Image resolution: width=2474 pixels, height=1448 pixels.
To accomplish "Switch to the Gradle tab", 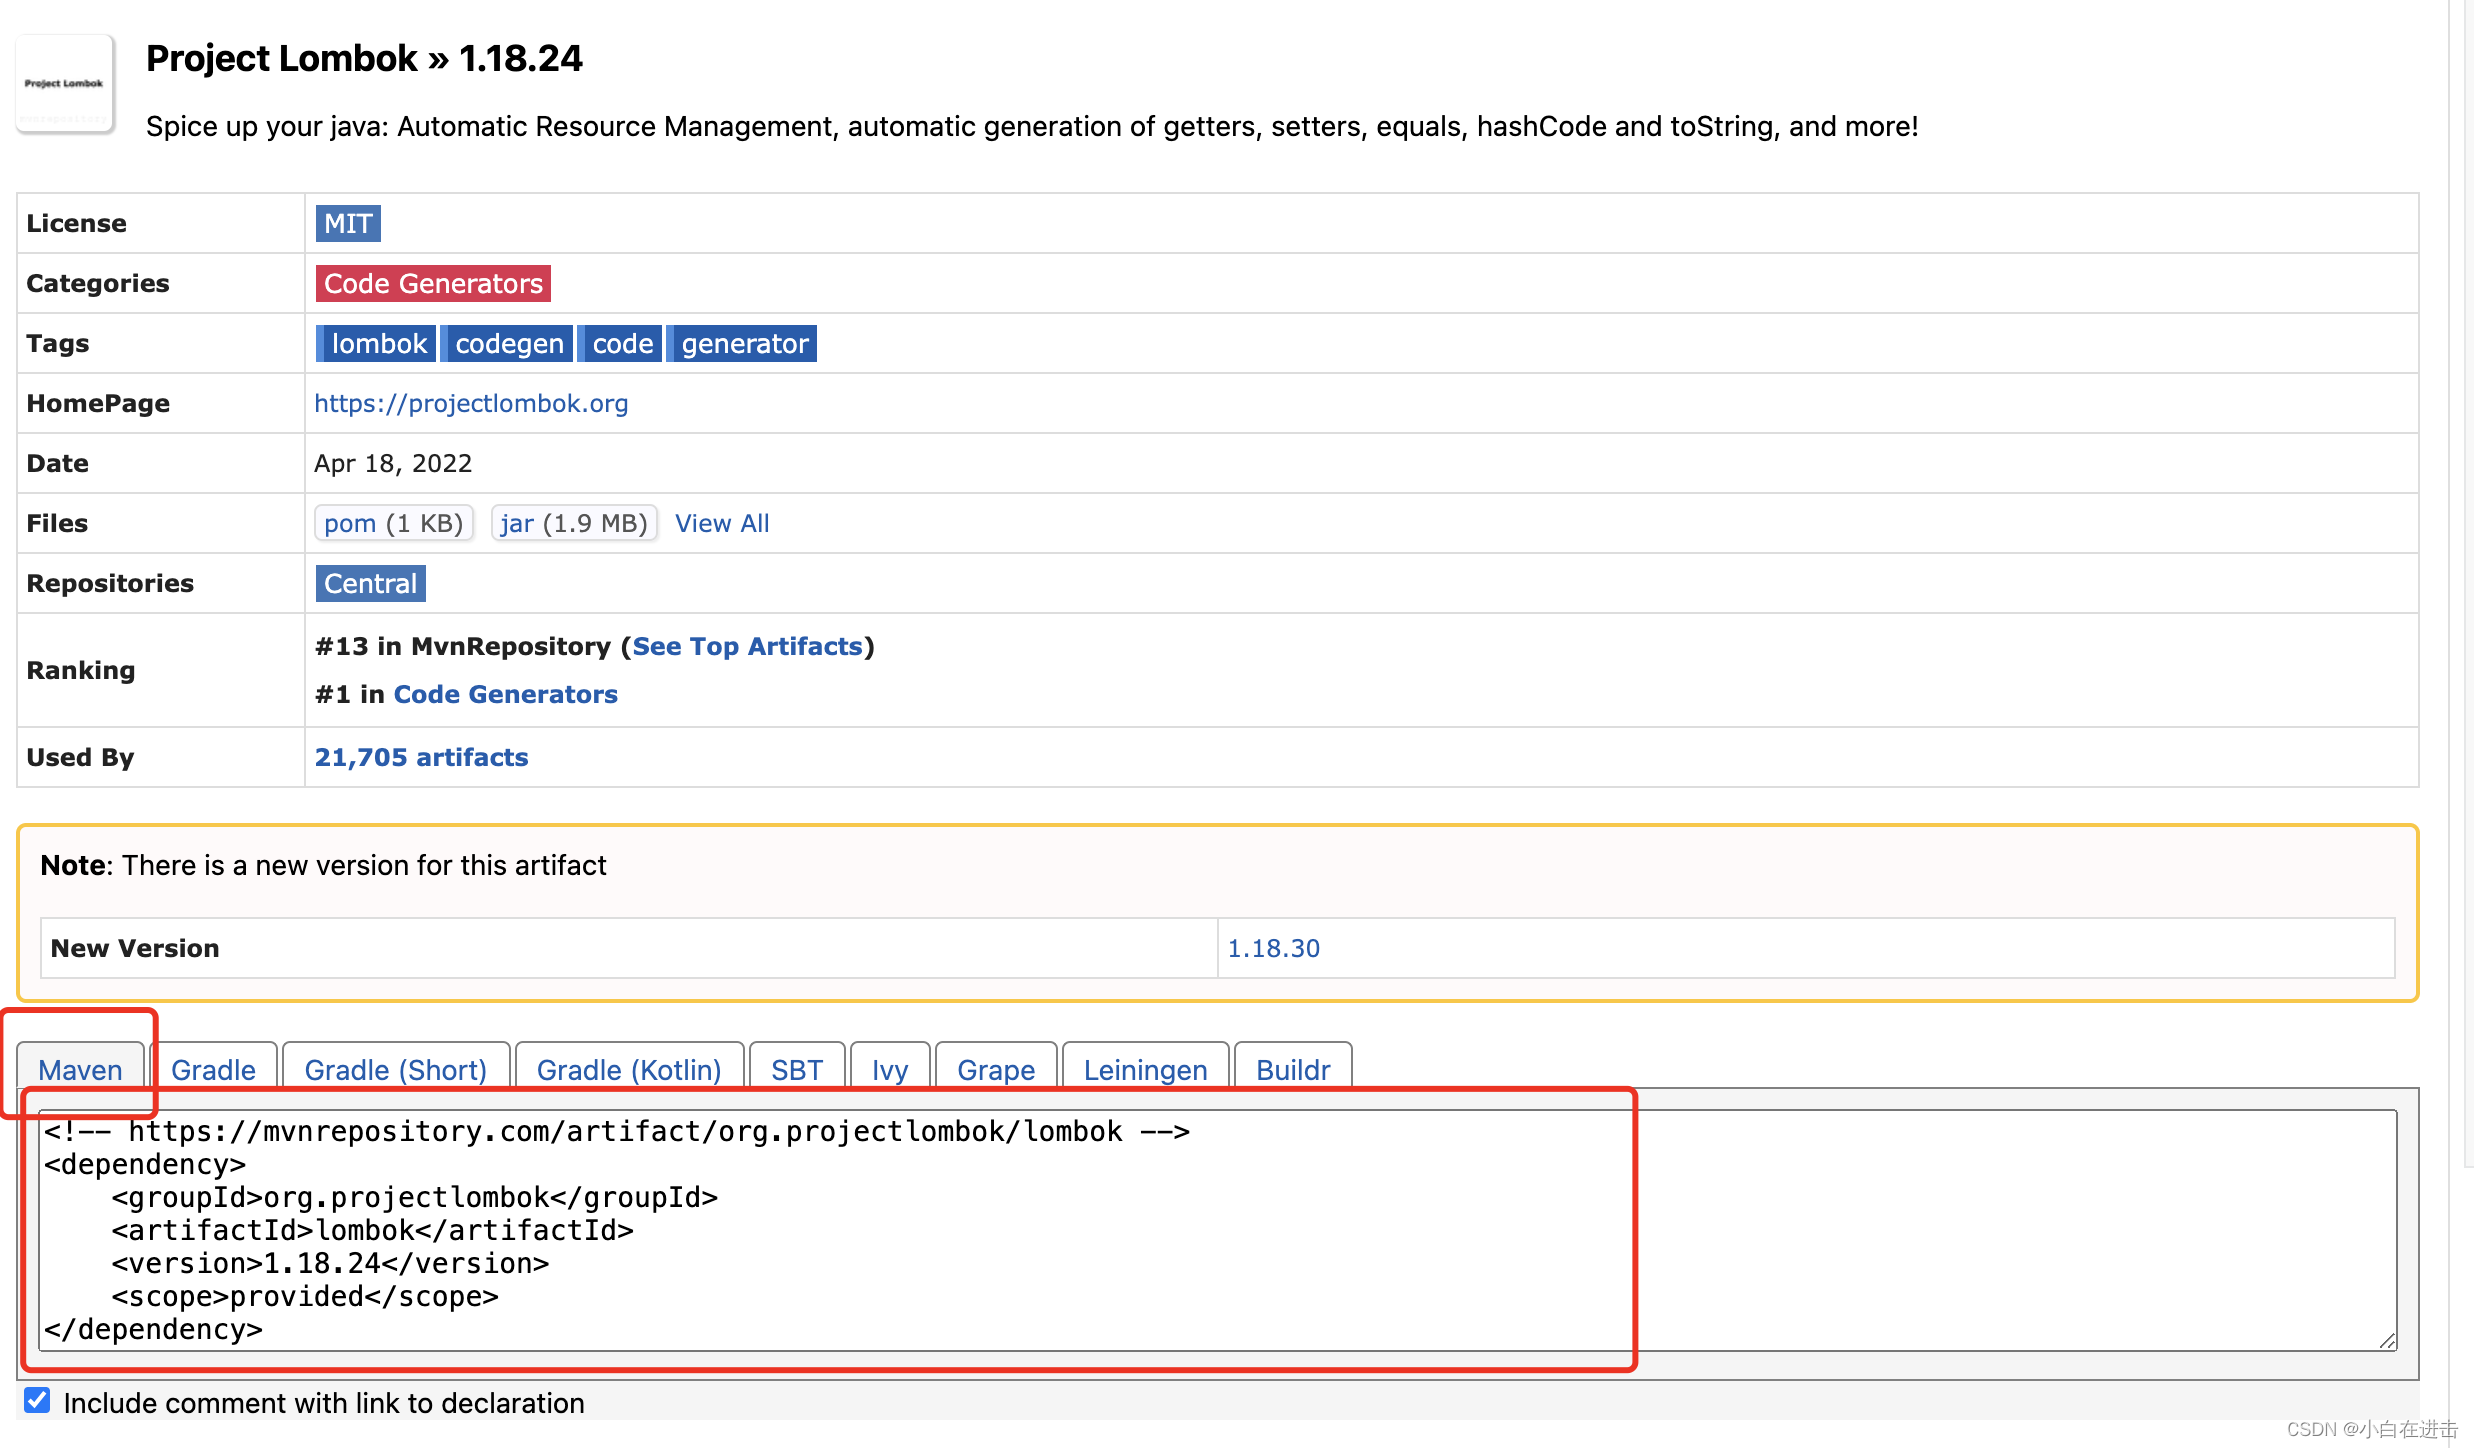I will point(213,1068).
